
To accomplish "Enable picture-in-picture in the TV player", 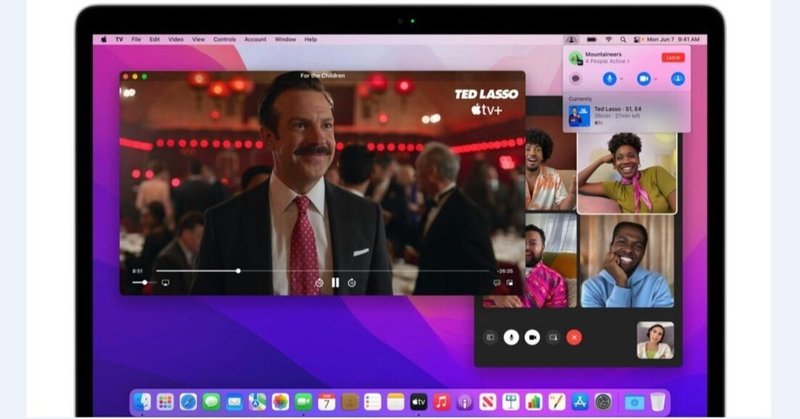I will 510,283.
